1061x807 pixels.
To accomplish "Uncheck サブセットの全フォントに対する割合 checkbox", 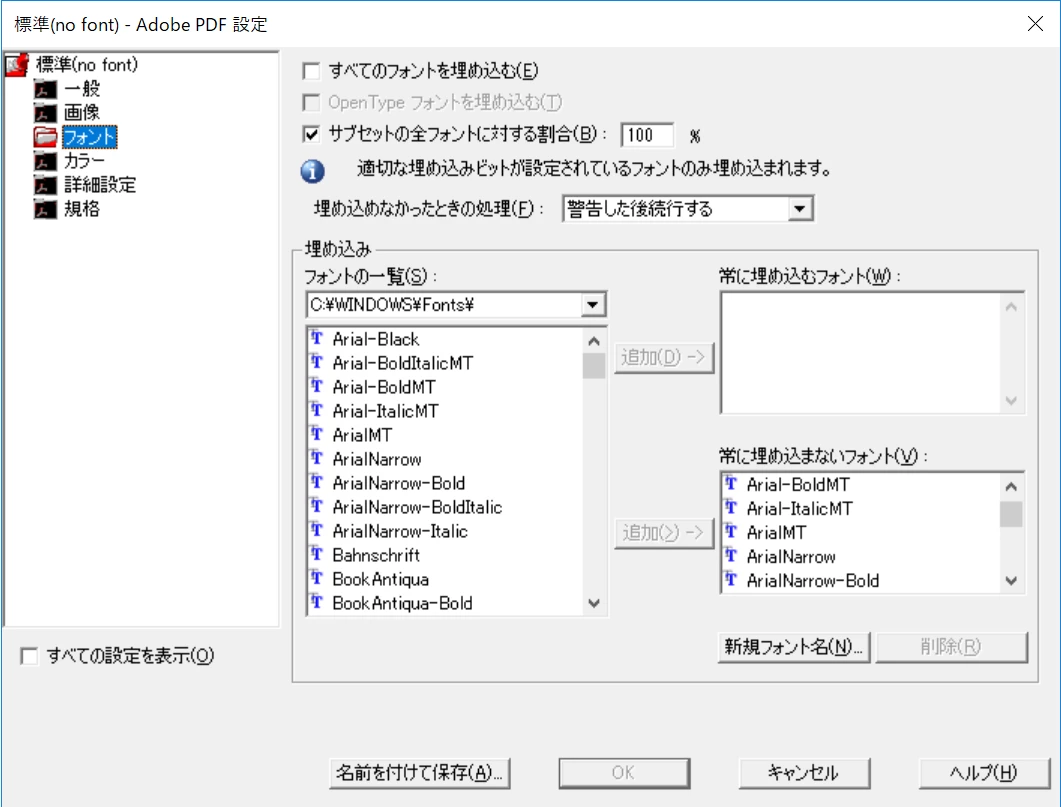I will (311, 135).
